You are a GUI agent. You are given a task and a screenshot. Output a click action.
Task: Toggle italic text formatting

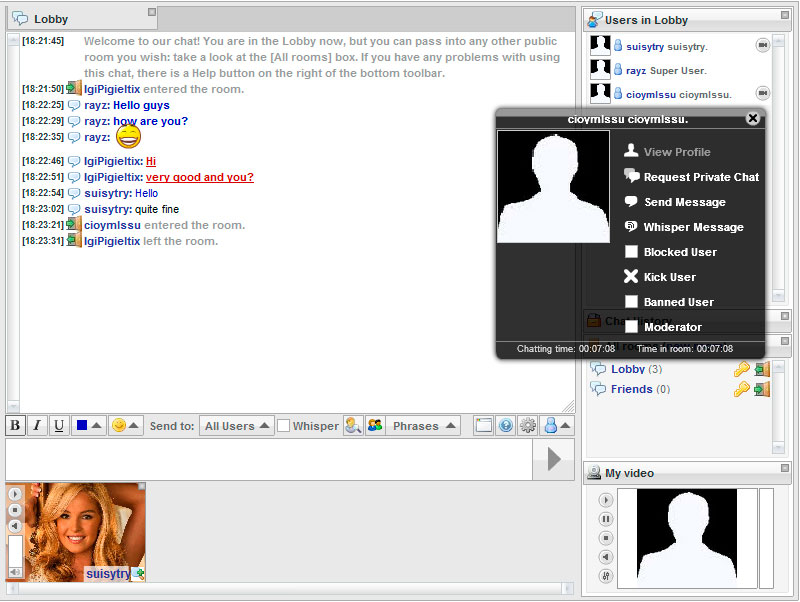[37, 425]
